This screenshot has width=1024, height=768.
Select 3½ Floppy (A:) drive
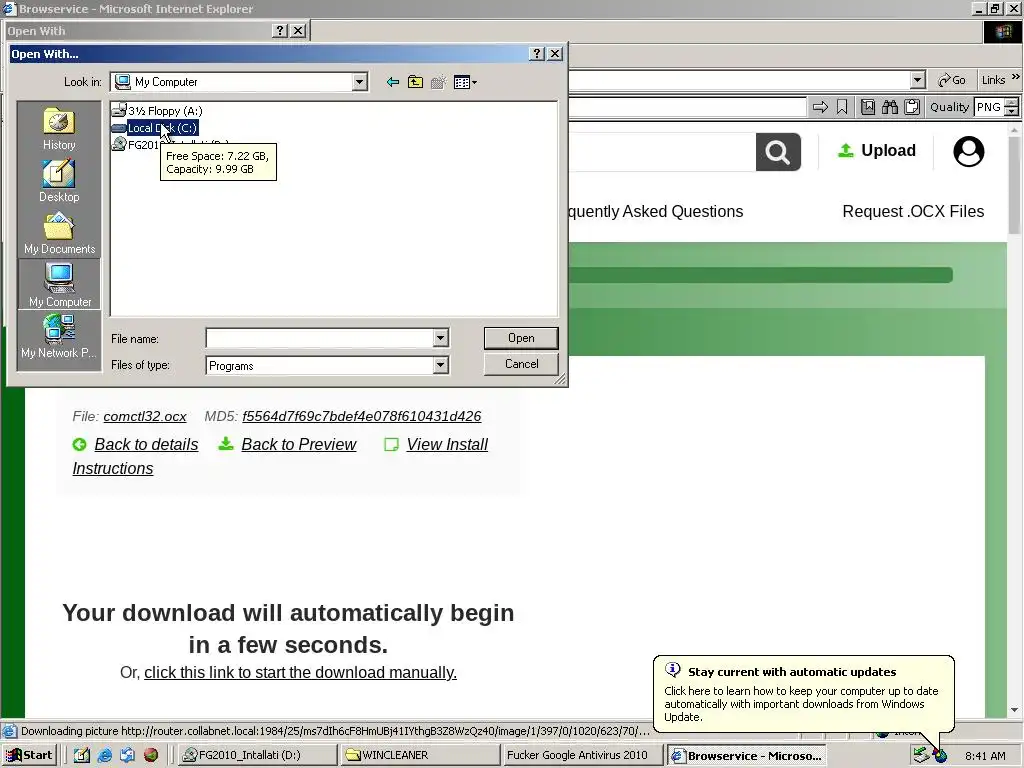click(x=157, y=110)
